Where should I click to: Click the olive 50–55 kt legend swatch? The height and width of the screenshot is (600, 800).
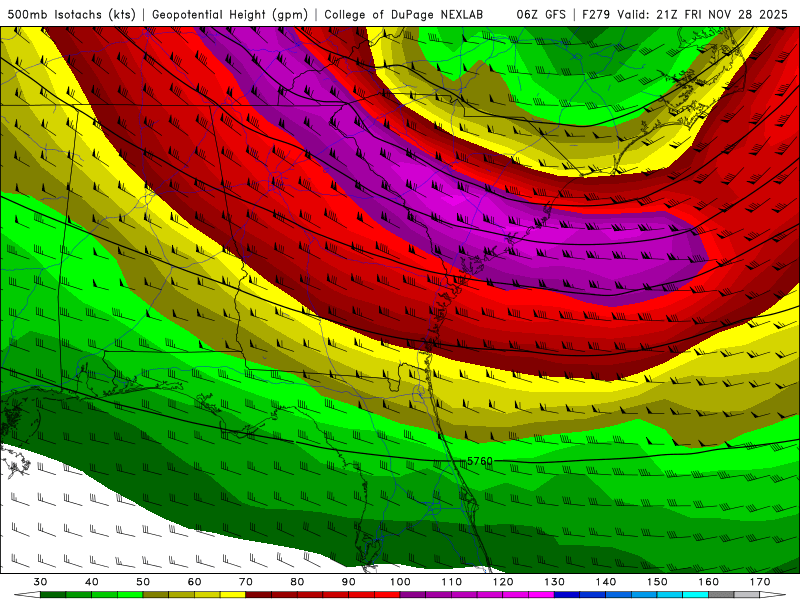pyautogui.click(x=156, y=595)
